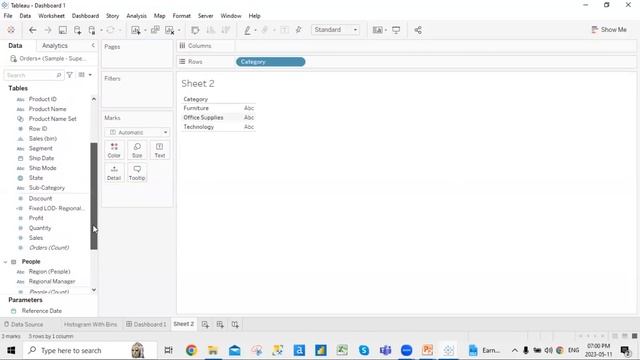This screenshot has width=640, height=360.
Task: Select the Regional Manager field
Action: point(52,281)
